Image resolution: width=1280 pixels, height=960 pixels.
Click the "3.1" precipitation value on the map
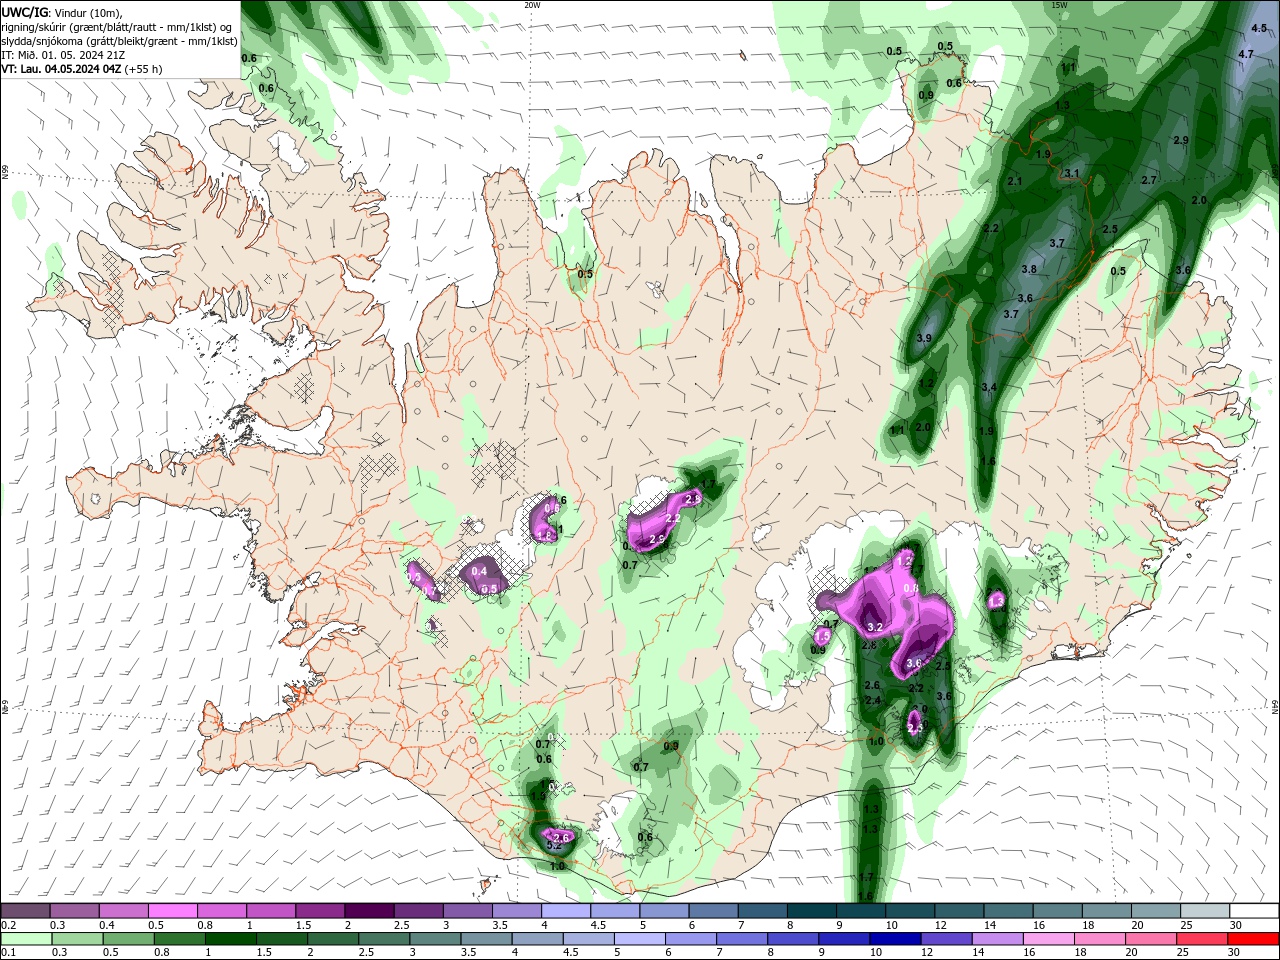1072,174
